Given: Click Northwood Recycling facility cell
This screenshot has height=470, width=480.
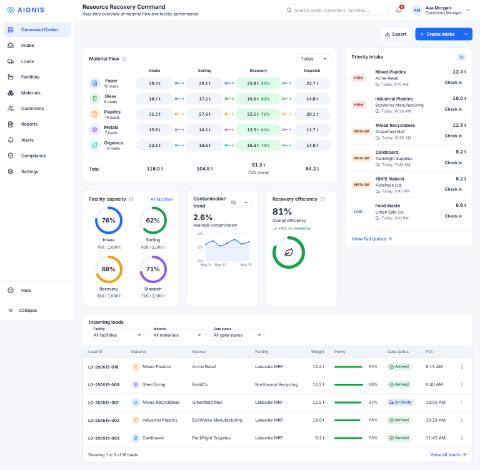Looking at the screenshot, I should (x=276, y=384).
